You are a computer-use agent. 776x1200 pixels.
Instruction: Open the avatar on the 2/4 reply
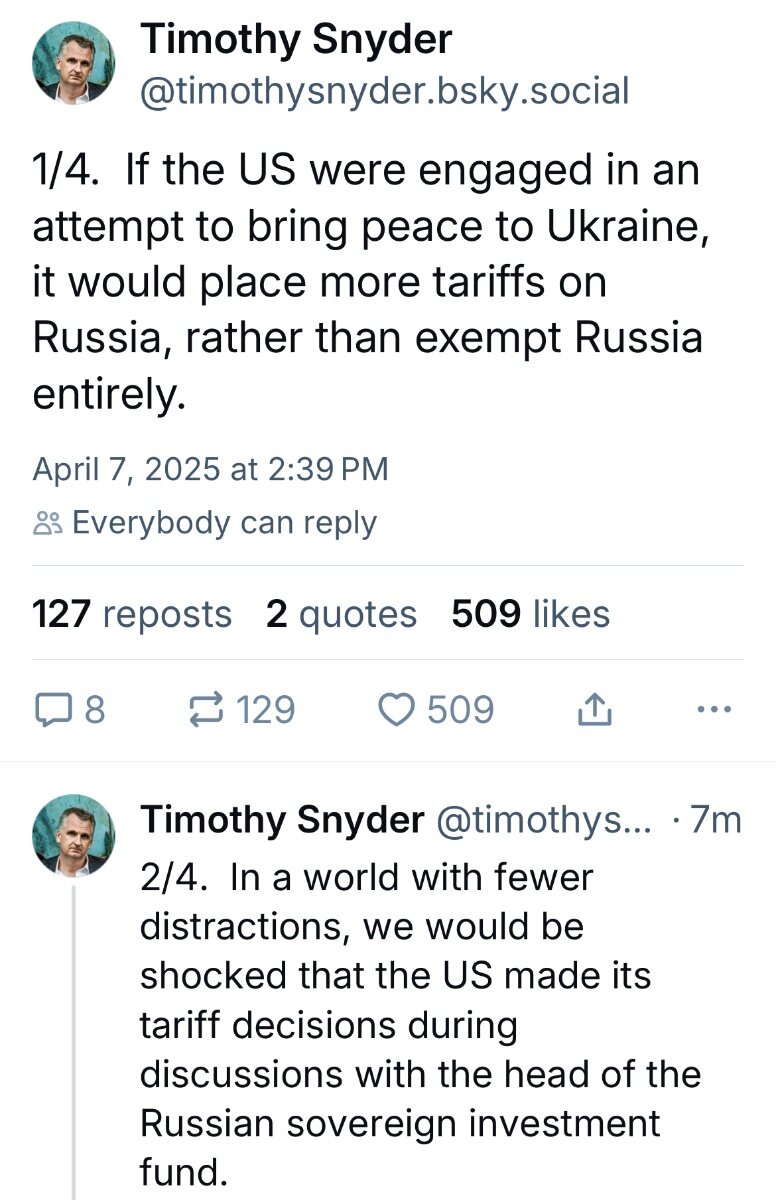pos(74,836)
